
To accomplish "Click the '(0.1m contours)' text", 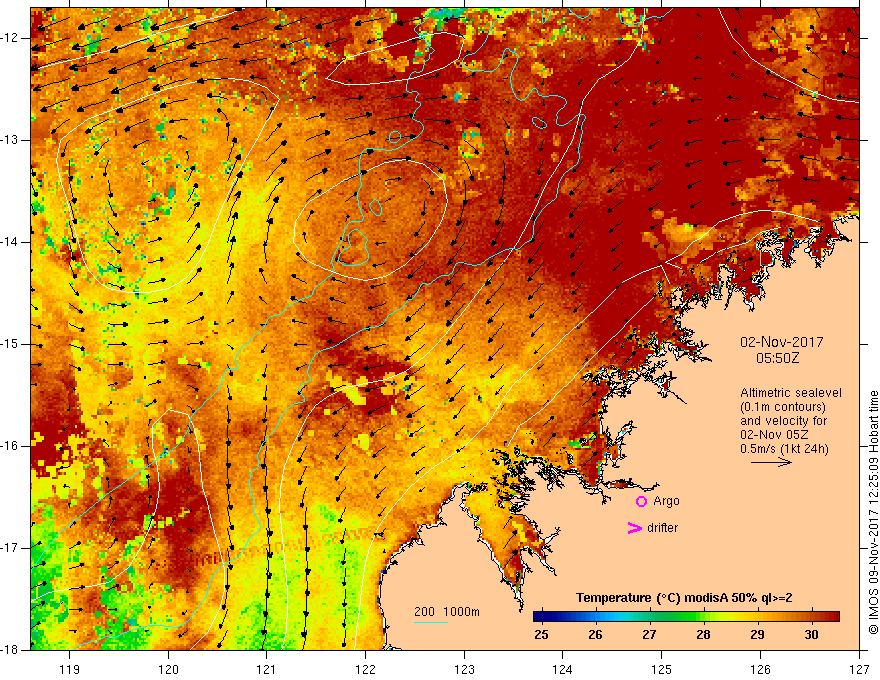I will point(783,407).
